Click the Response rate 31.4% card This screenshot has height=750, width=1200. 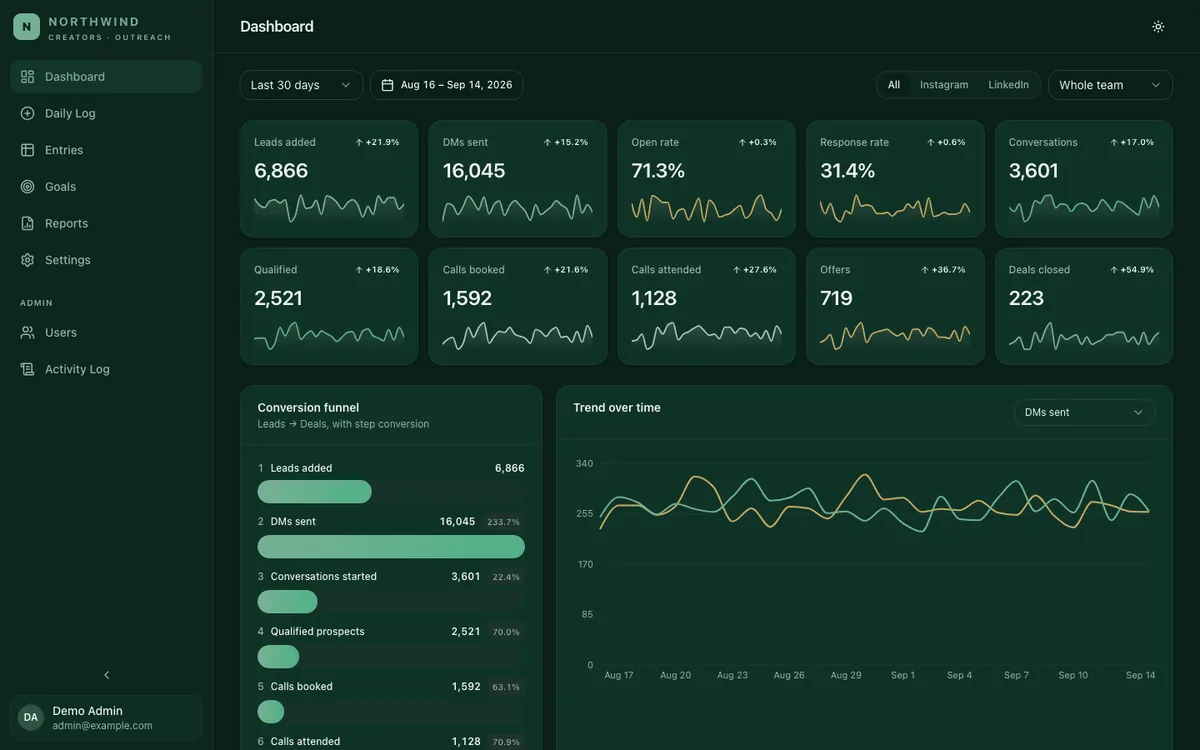[x=895, y=179]
